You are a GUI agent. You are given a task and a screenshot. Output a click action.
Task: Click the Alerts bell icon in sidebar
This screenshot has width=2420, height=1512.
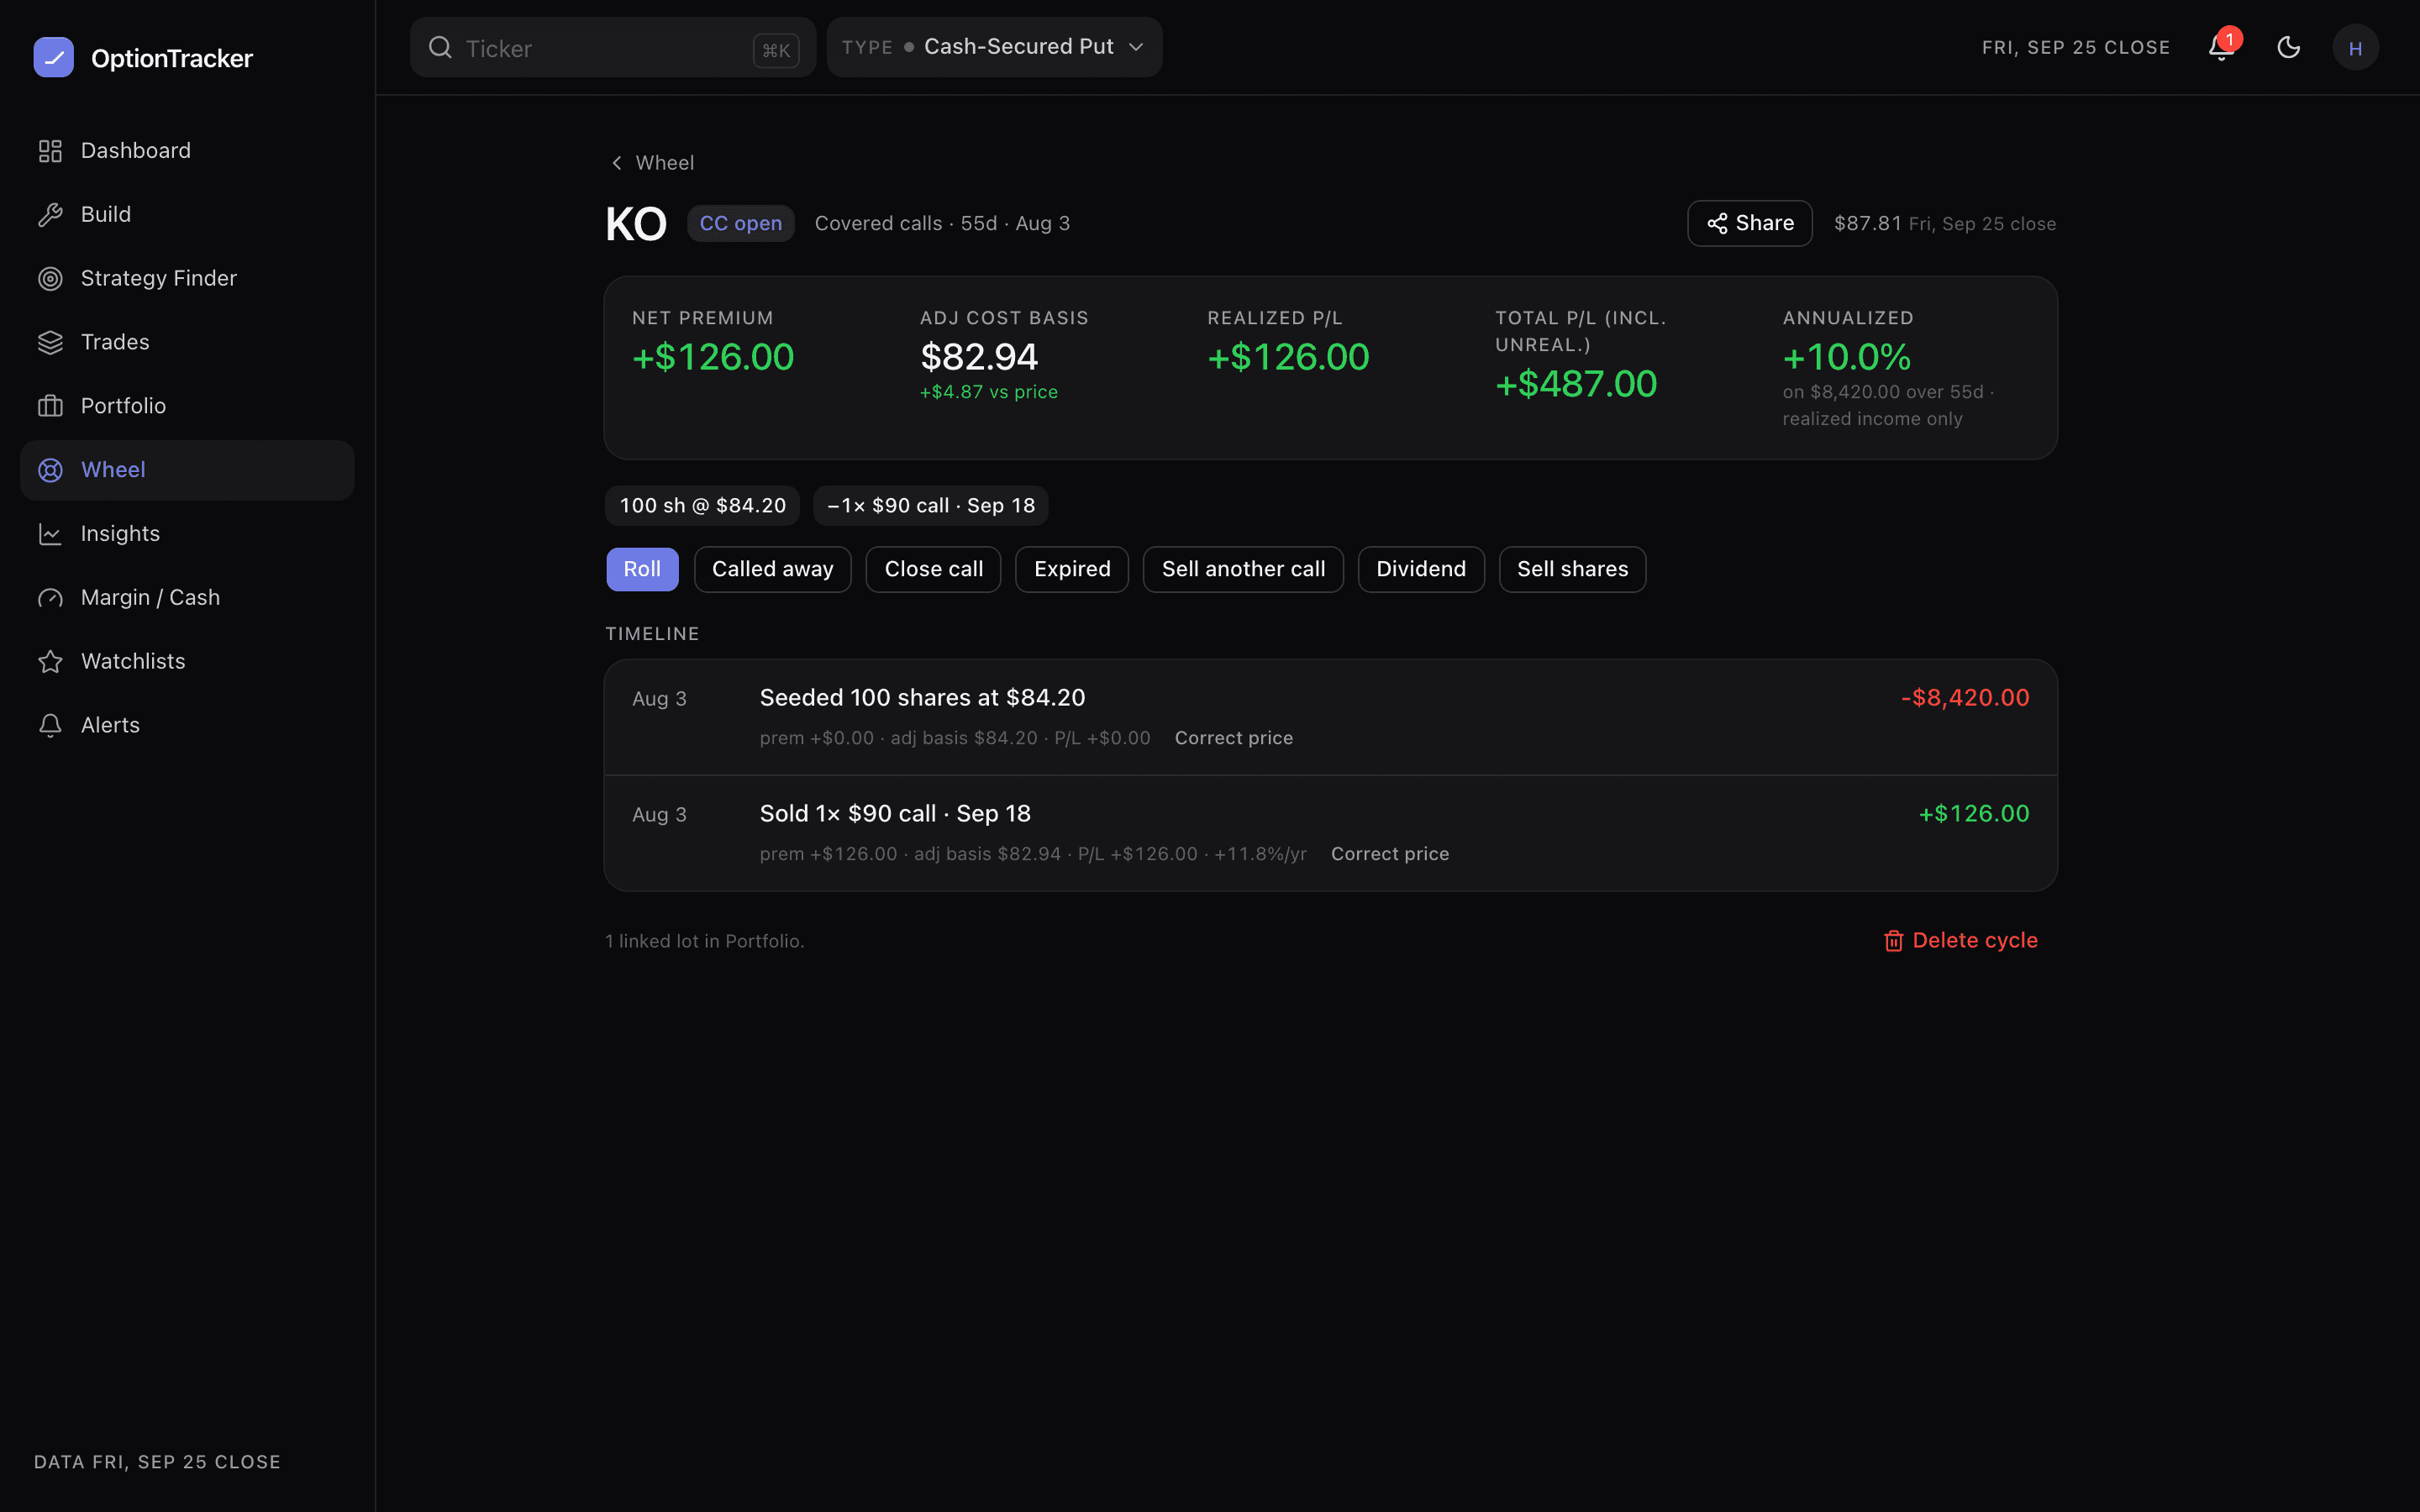click(x=50, y=725)
